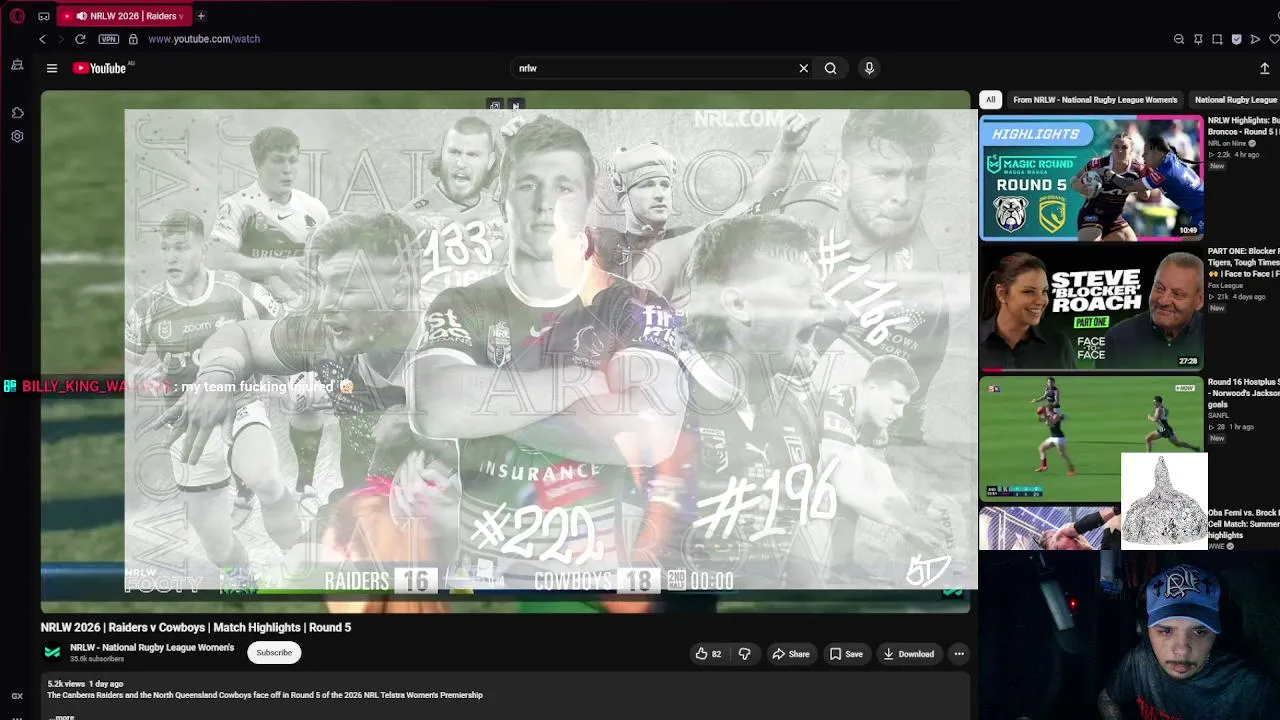Share the video
This screenshot has height=720, width=1280.
click(x=791, y=654)
